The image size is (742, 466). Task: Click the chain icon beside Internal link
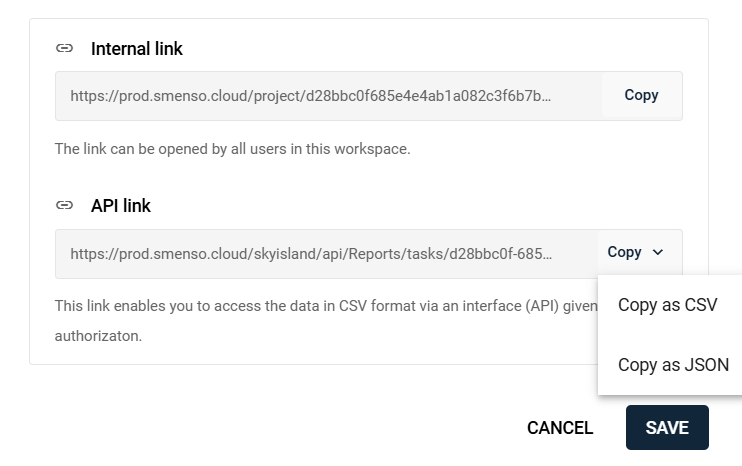coord(64,48)
